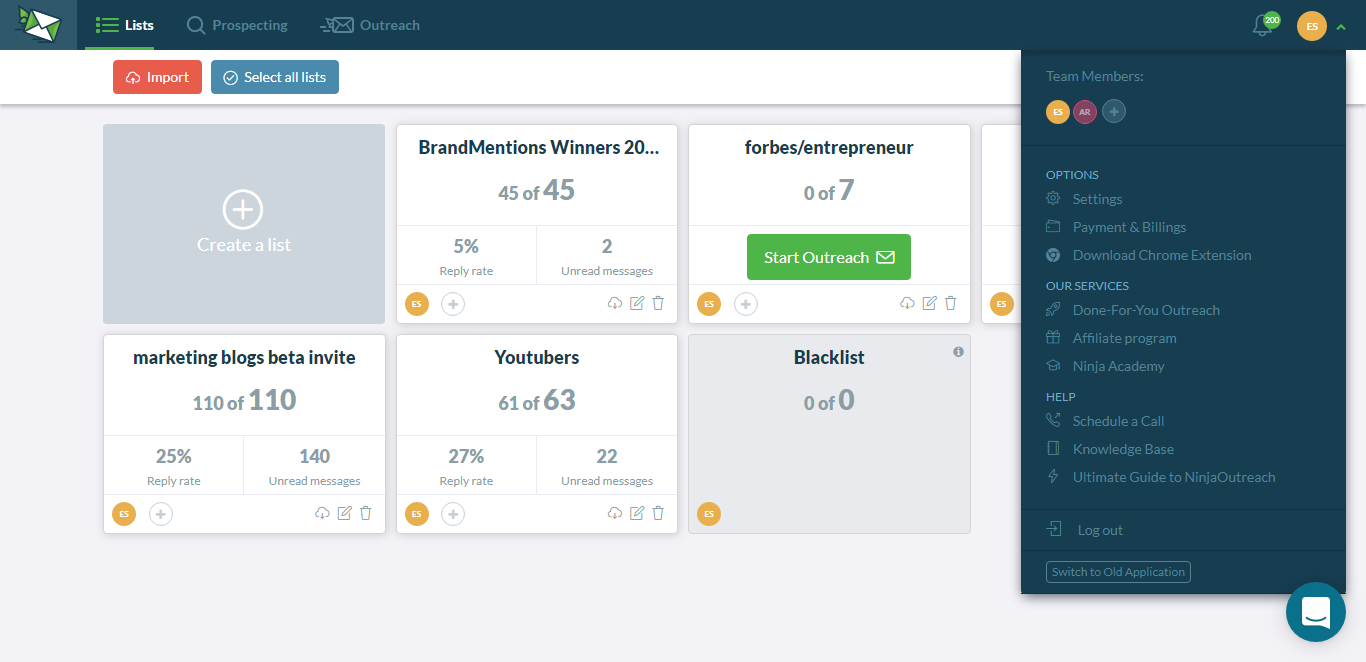
Task: Delete trash icon on Youtubers card
Action: pyautogui.click(x=658, y=513)
